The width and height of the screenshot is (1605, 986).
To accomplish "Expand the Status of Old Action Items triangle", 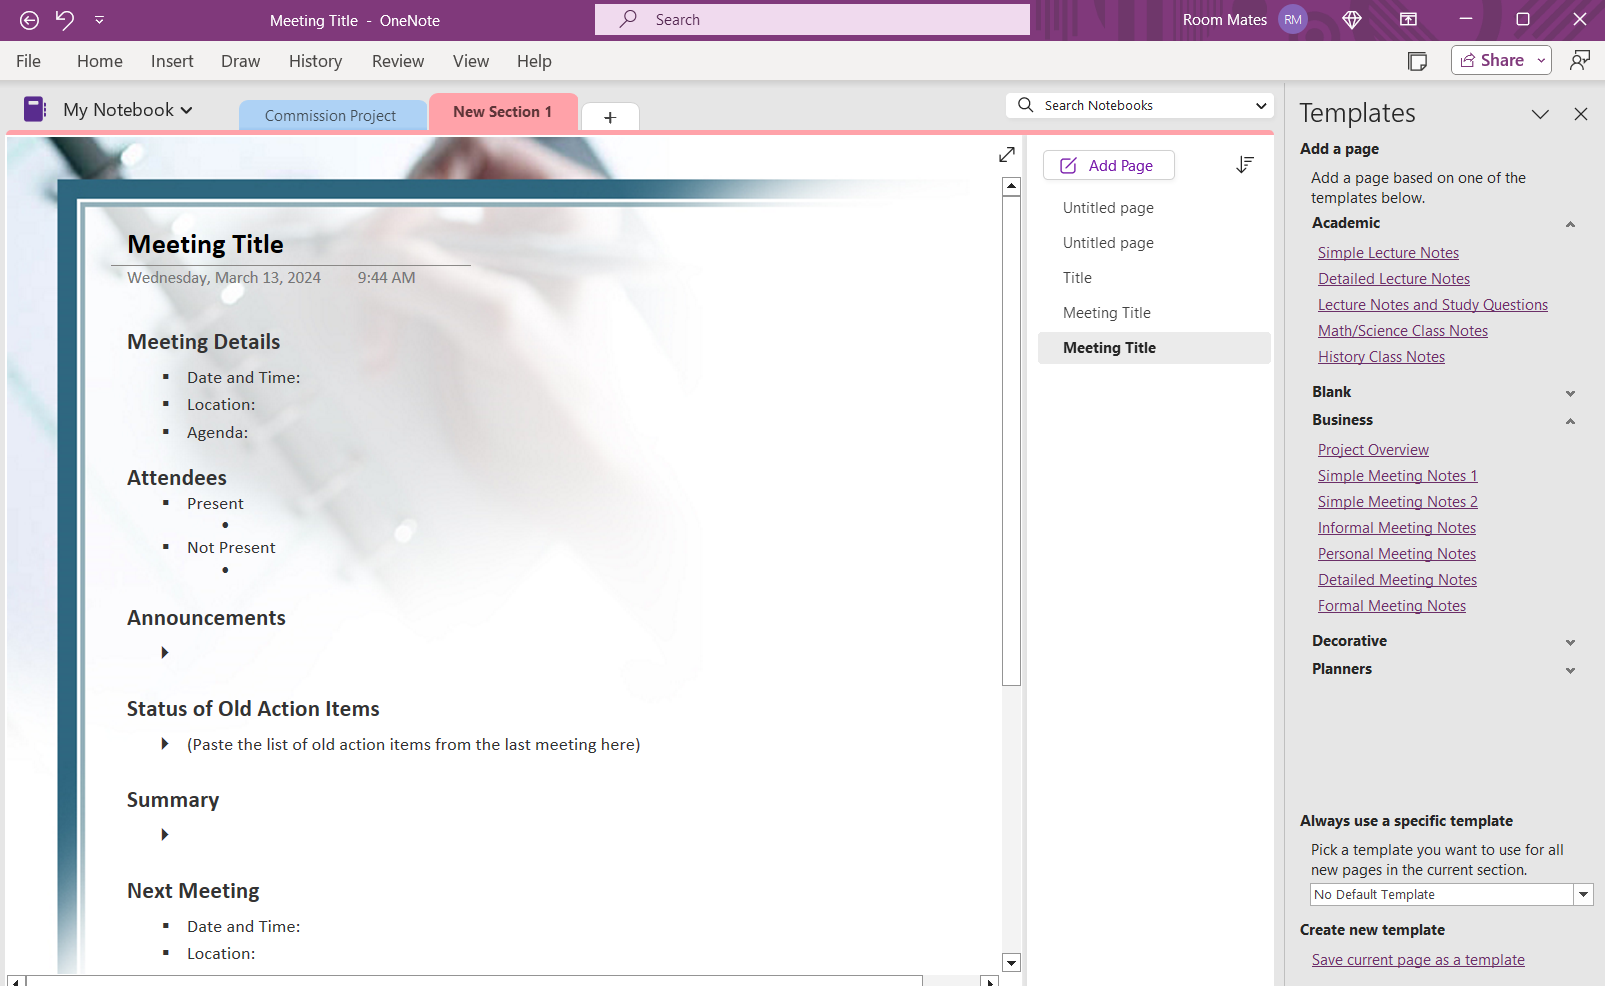I will (165, 744).
